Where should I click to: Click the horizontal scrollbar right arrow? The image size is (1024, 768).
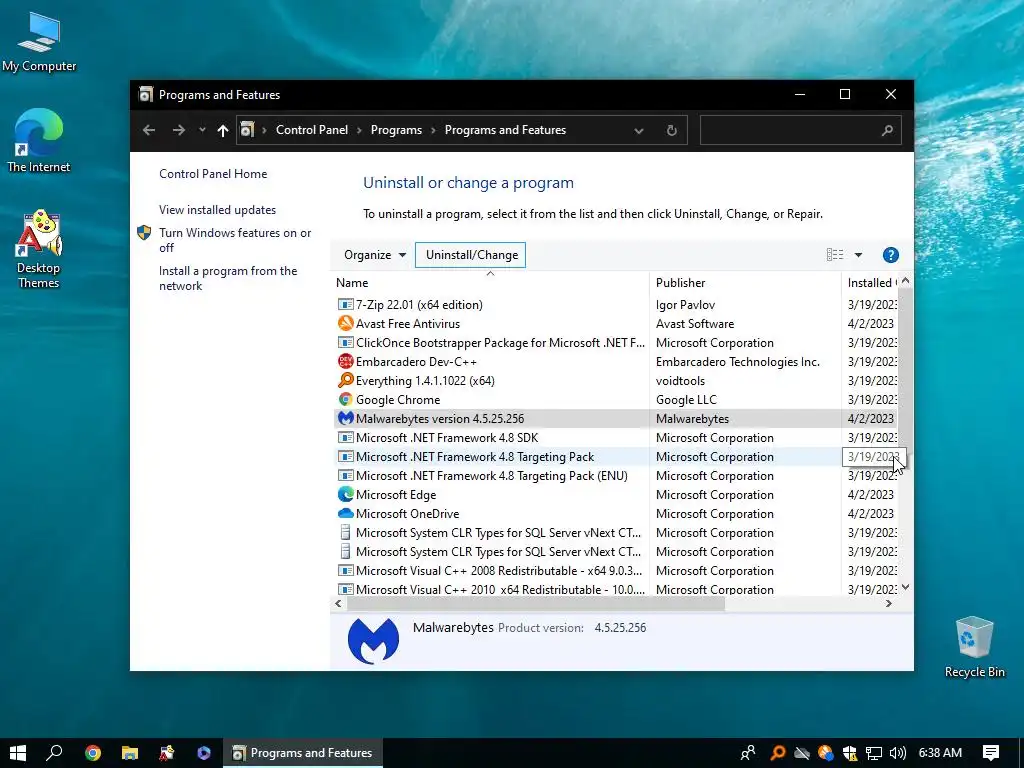click(888, 603)
